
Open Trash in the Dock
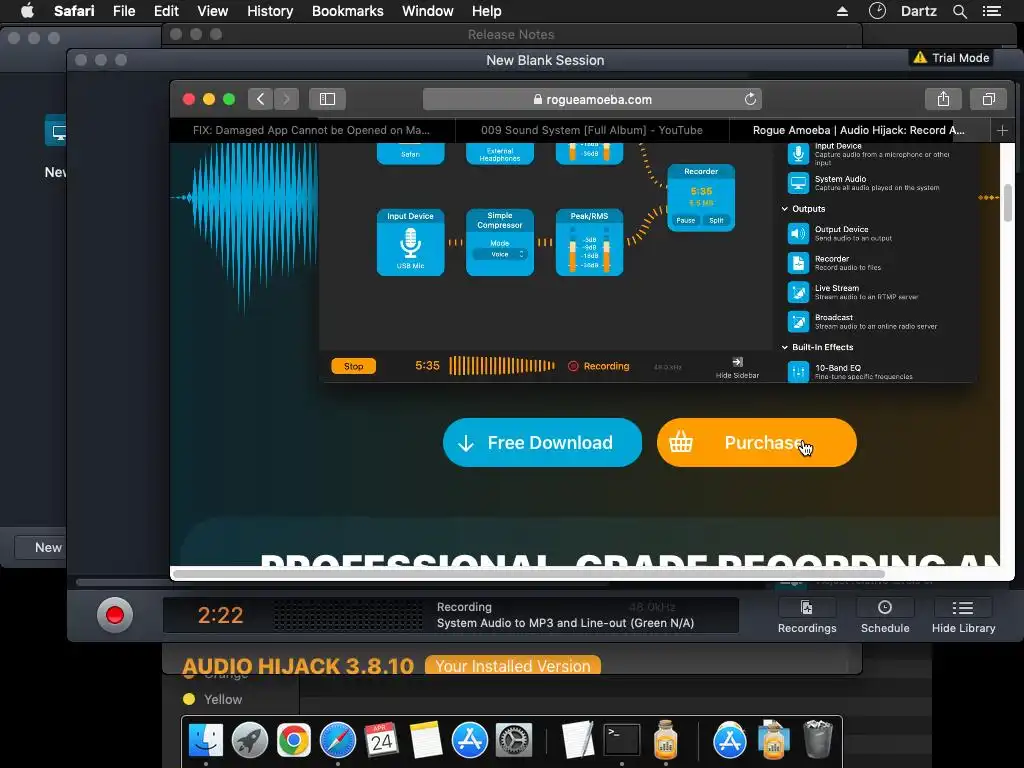click(817, 739)
